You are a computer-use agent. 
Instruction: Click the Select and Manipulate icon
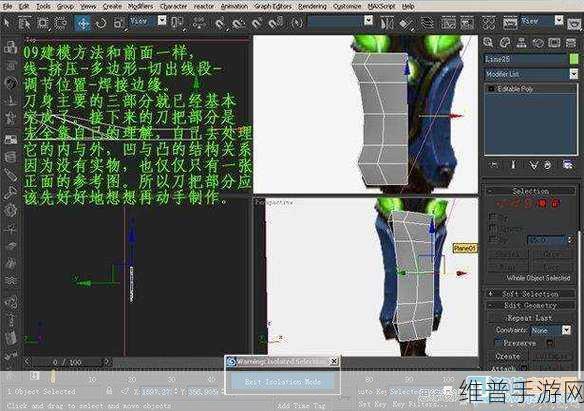coord(199,23)
